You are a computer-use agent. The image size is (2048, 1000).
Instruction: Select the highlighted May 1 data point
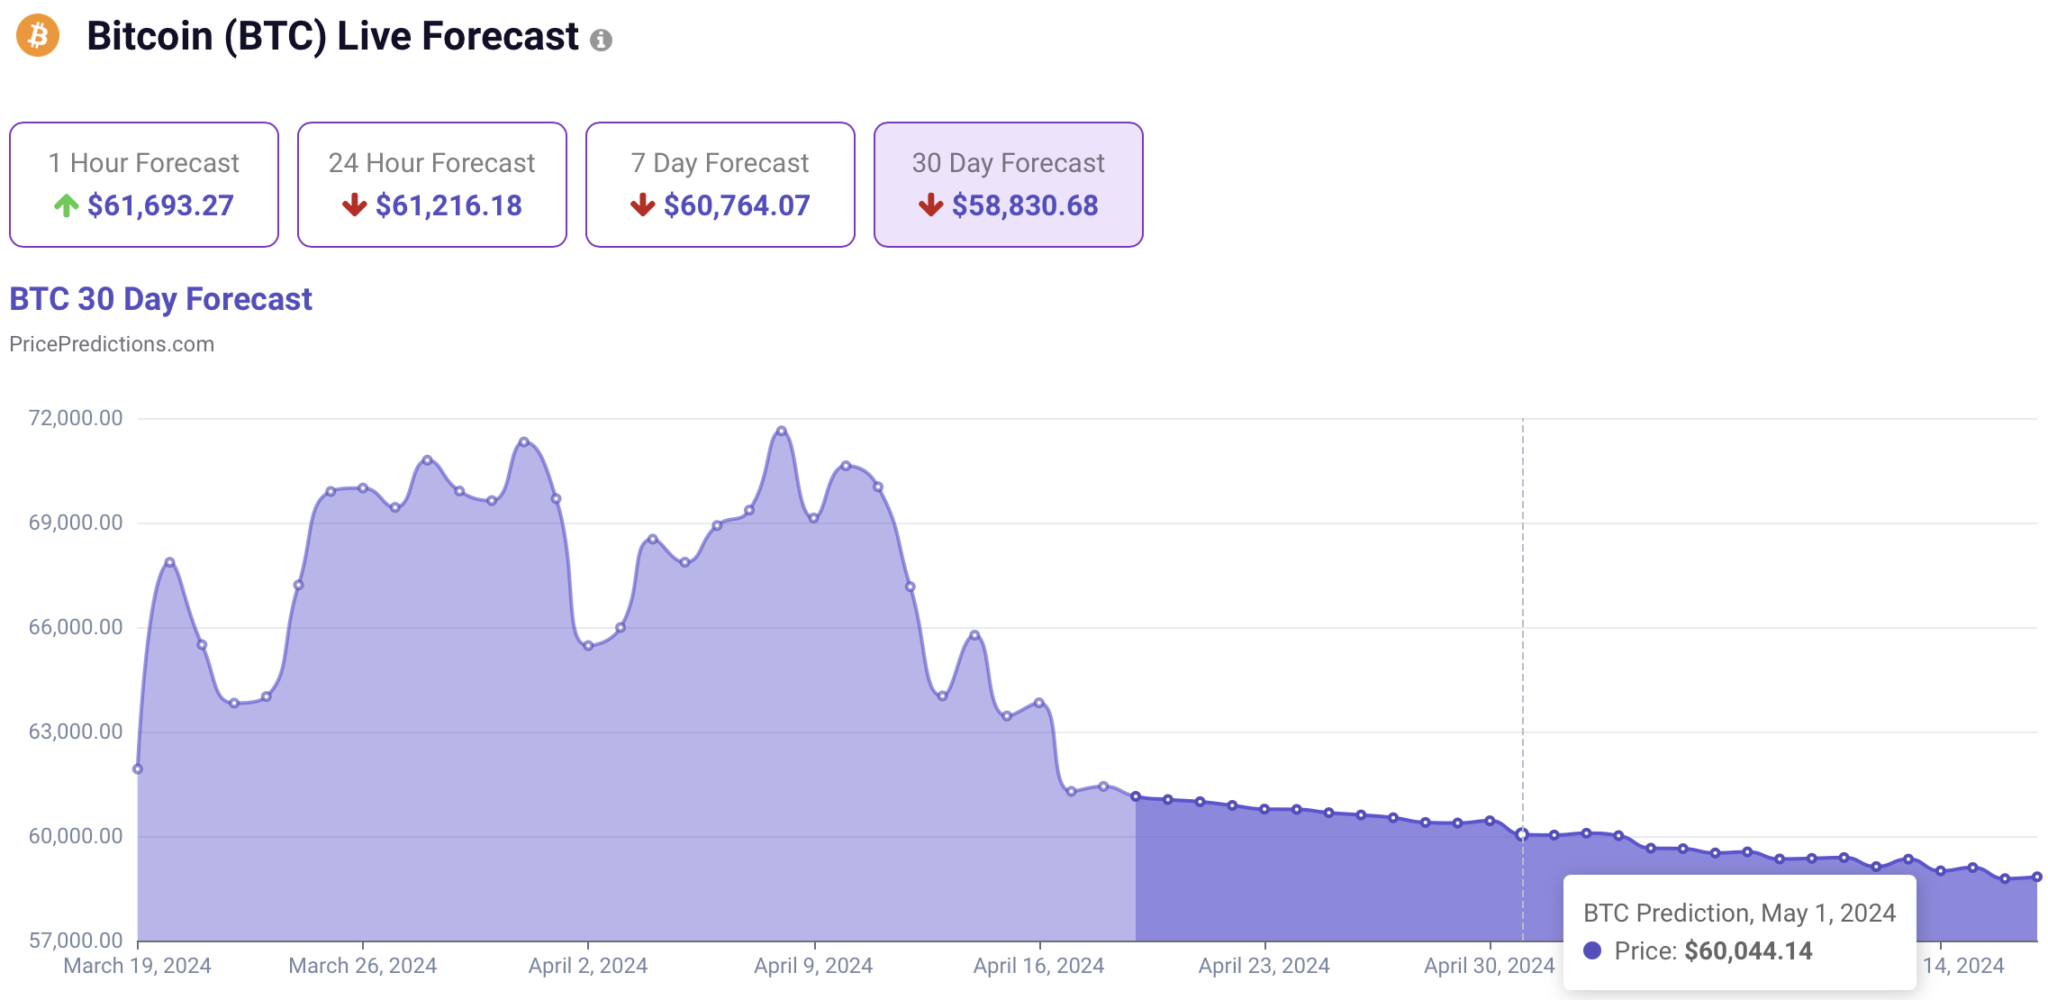(x=1522, y=834)
